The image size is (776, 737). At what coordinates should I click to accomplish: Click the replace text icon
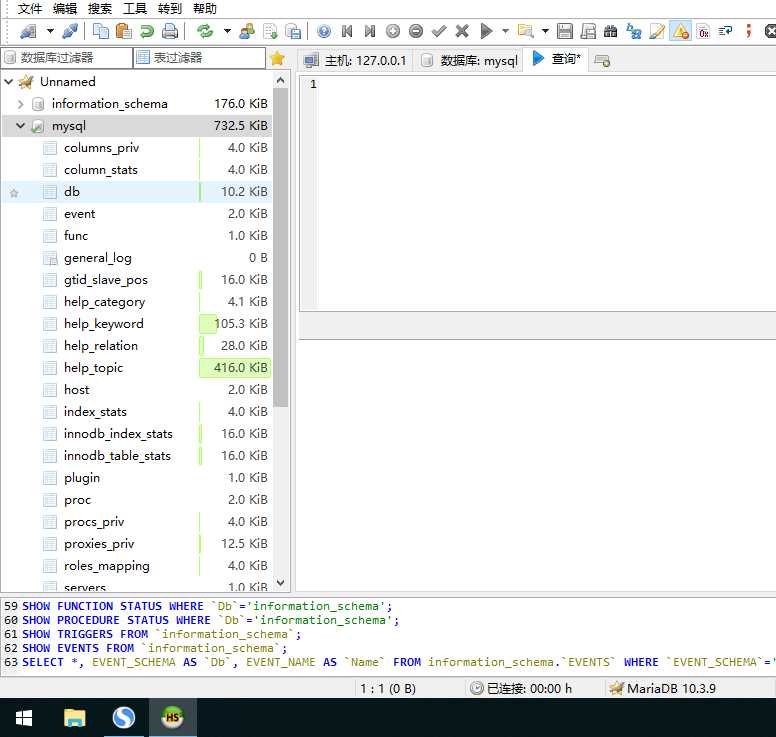click(x=634, y=32)
